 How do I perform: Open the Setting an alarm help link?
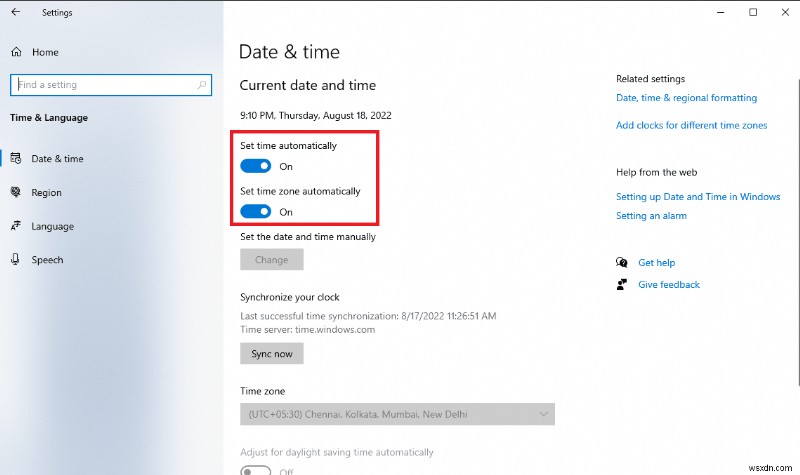click(651, 216)
